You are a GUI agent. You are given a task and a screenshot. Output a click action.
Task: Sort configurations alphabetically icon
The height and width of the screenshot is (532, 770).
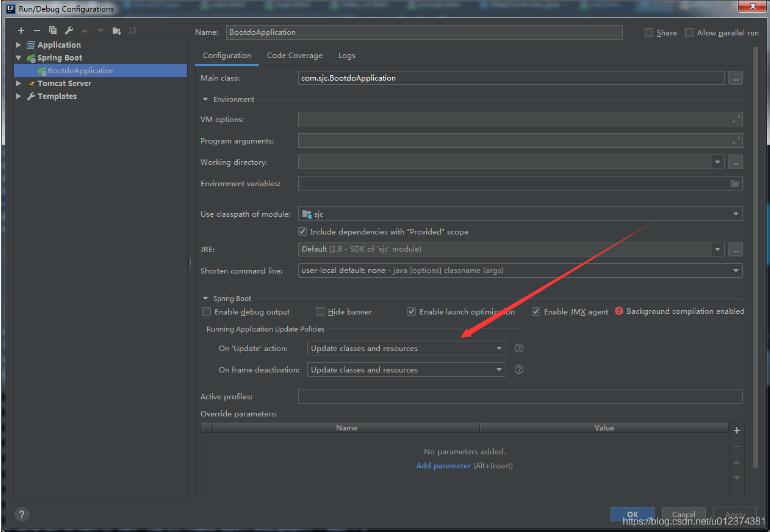point(133,31)
